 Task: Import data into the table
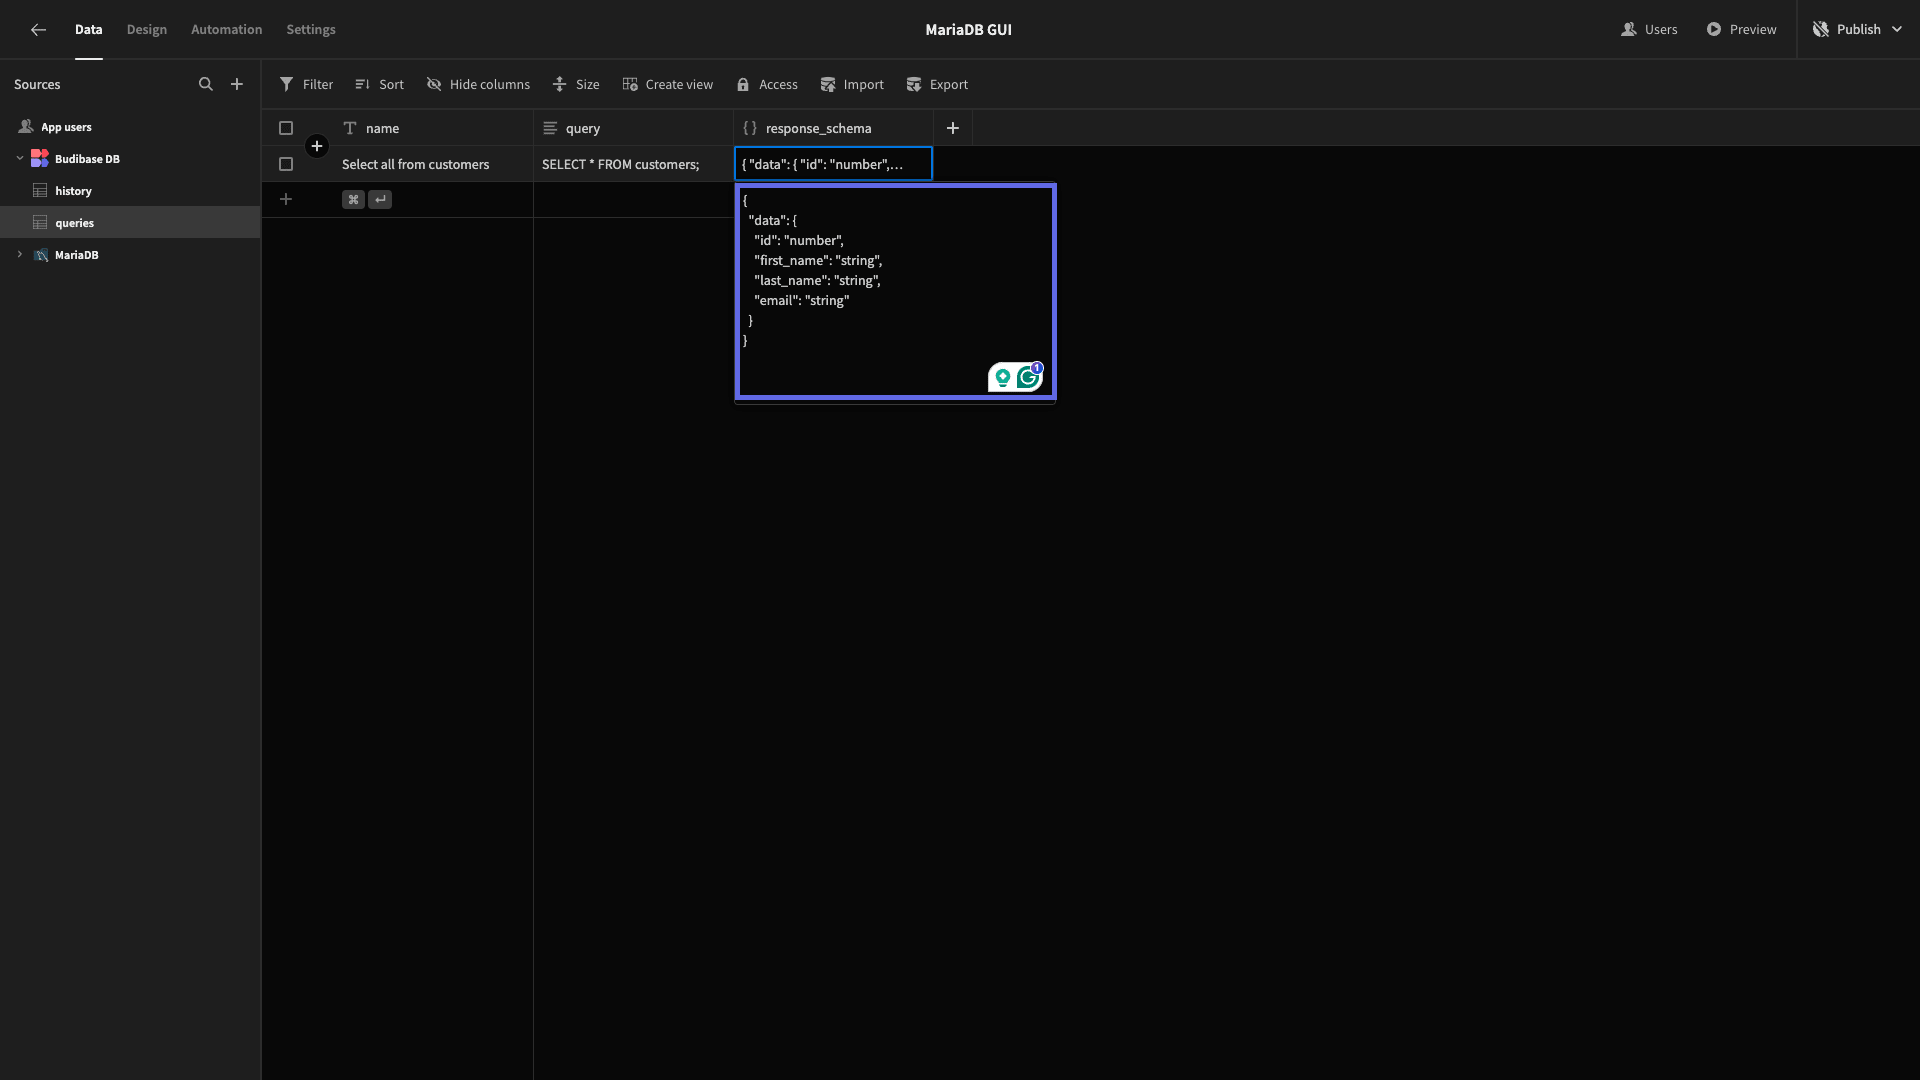coord(852,84)
